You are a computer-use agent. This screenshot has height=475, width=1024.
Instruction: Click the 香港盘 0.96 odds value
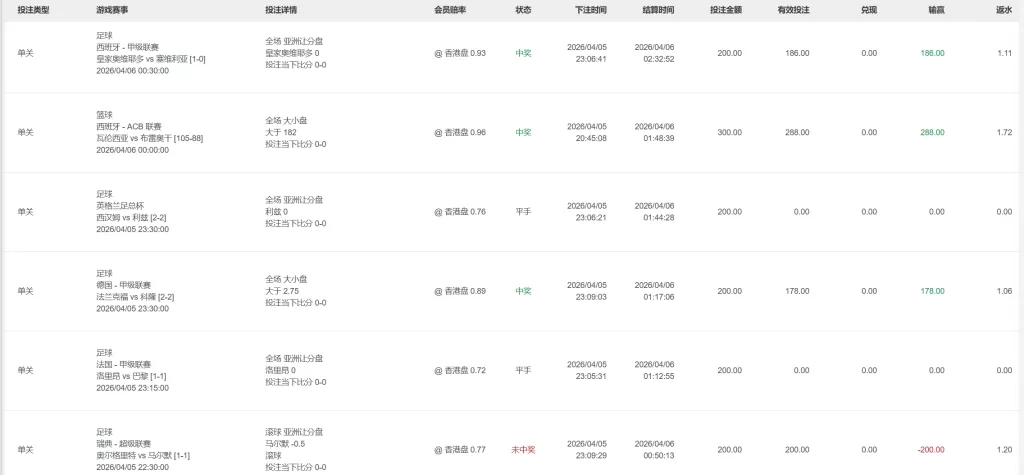coord(460,132)
